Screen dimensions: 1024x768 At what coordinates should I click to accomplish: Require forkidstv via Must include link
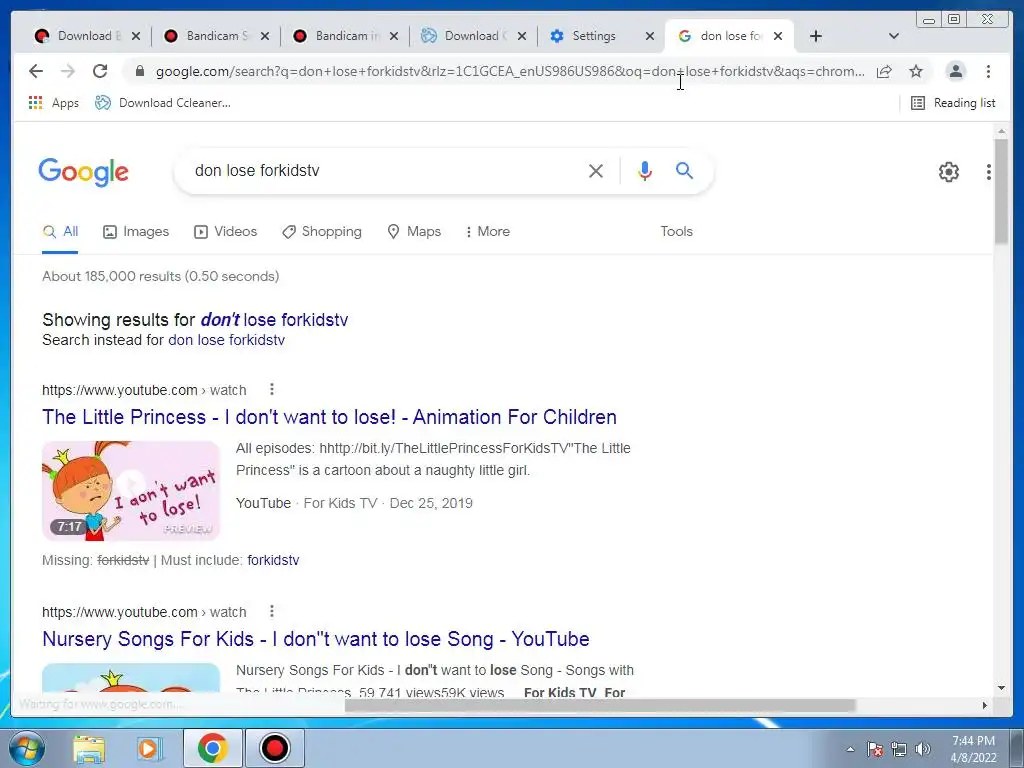point(273,560)
